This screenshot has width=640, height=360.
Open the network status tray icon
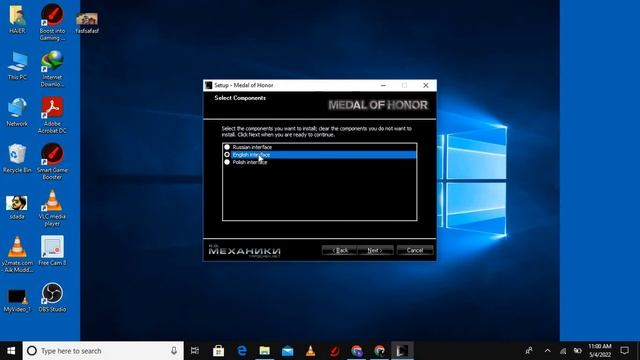(563, 351)
